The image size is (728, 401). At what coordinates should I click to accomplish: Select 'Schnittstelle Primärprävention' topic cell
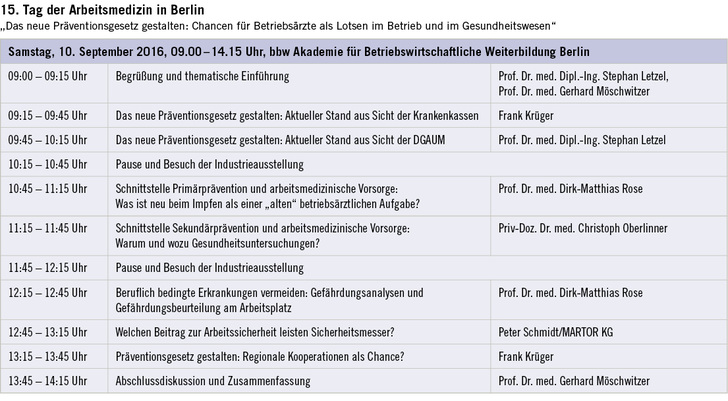click(x=270, y=195)
